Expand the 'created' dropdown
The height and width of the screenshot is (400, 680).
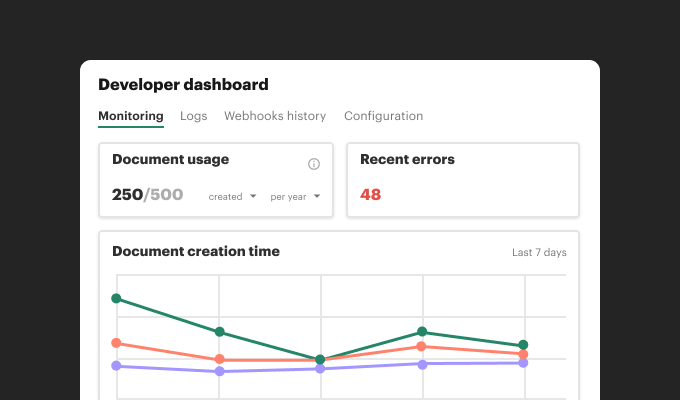(x=232, y=196)
